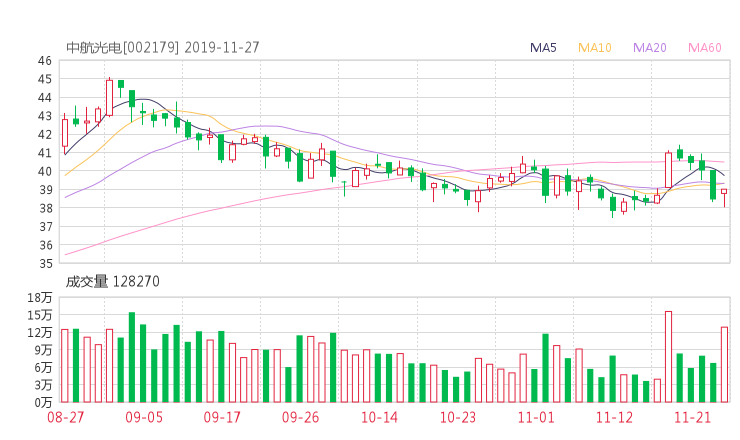Select the 08-27 date axis label

tap(66, 417)
